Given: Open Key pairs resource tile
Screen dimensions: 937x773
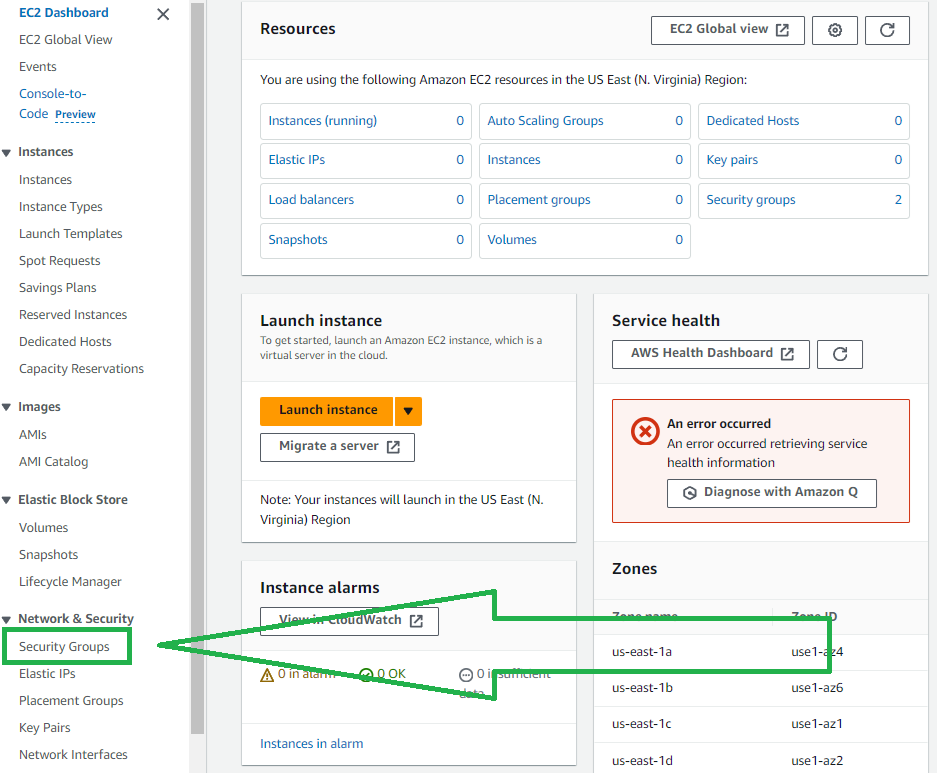Looking at the screenshot, I should 804,161.
